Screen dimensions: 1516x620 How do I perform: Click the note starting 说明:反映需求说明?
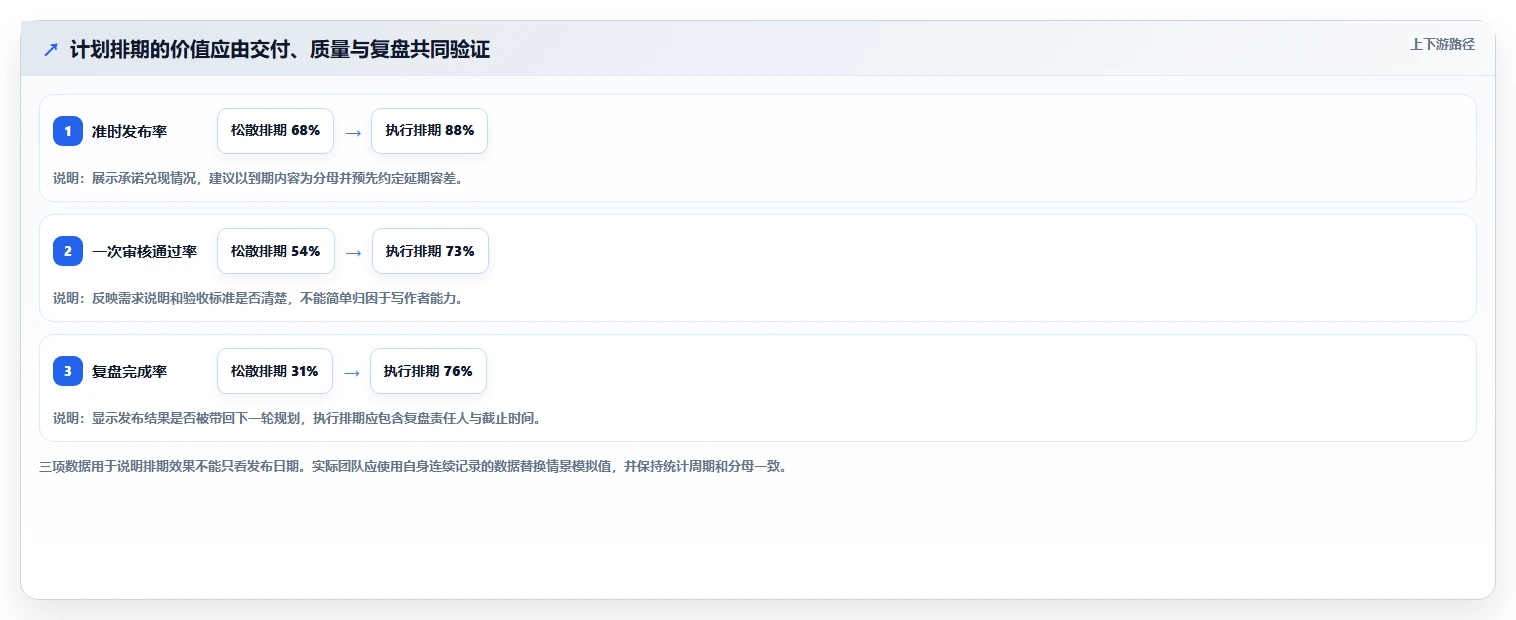pyautogui.click(x=258, y=298)
